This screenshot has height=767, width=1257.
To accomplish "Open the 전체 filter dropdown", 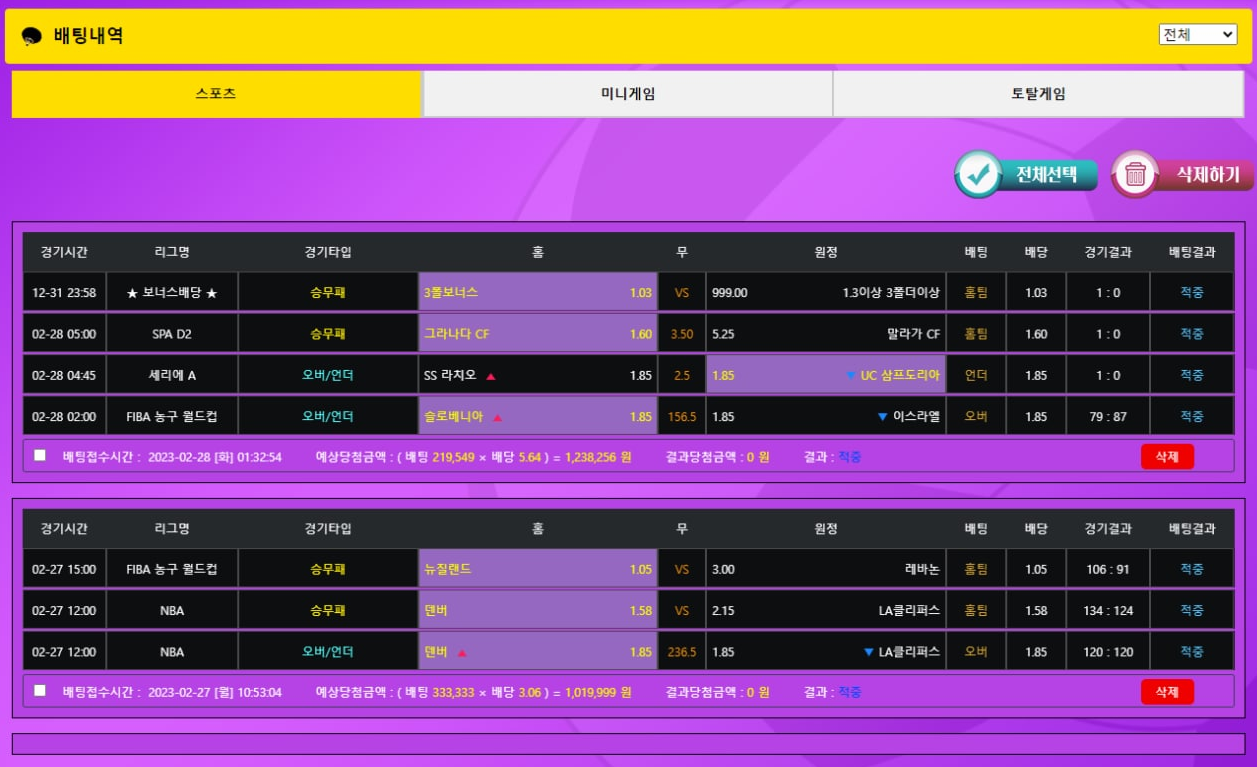I will (1198, 34).
